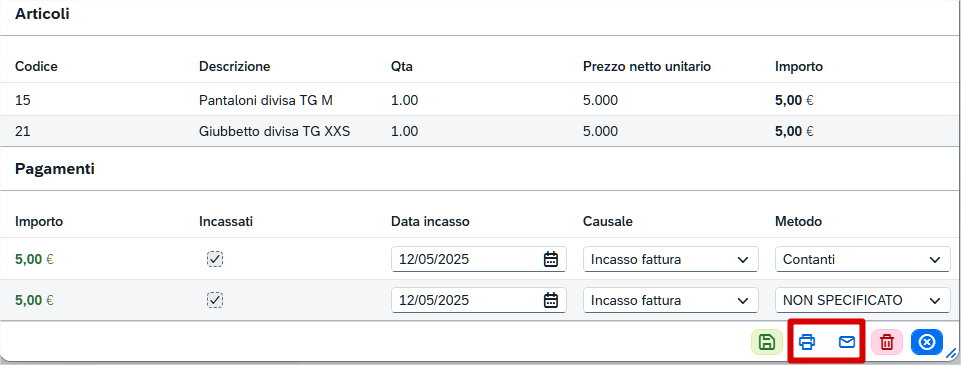Image resolution: width=961 pixels, height=365 pixels.
Task: Open calendar picker for NON SPECIFICATO payment date
Action: (551, 300)
